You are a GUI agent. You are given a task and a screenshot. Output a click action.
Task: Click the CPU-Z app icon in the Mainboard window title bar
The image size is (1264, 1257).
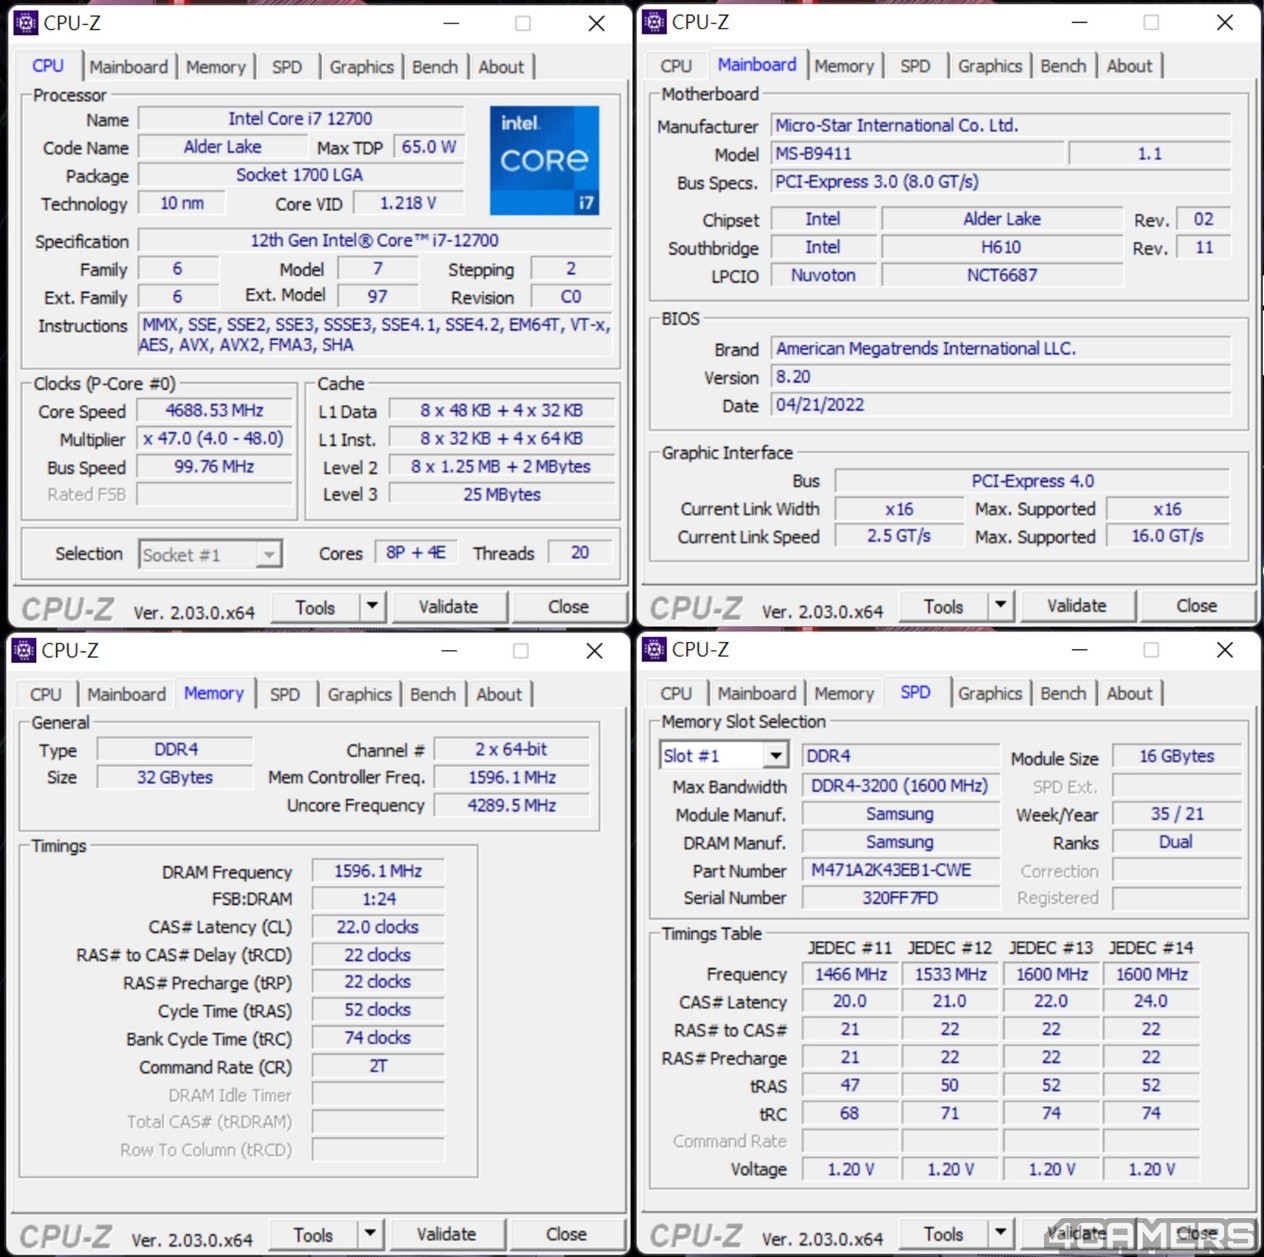(654, 21)
